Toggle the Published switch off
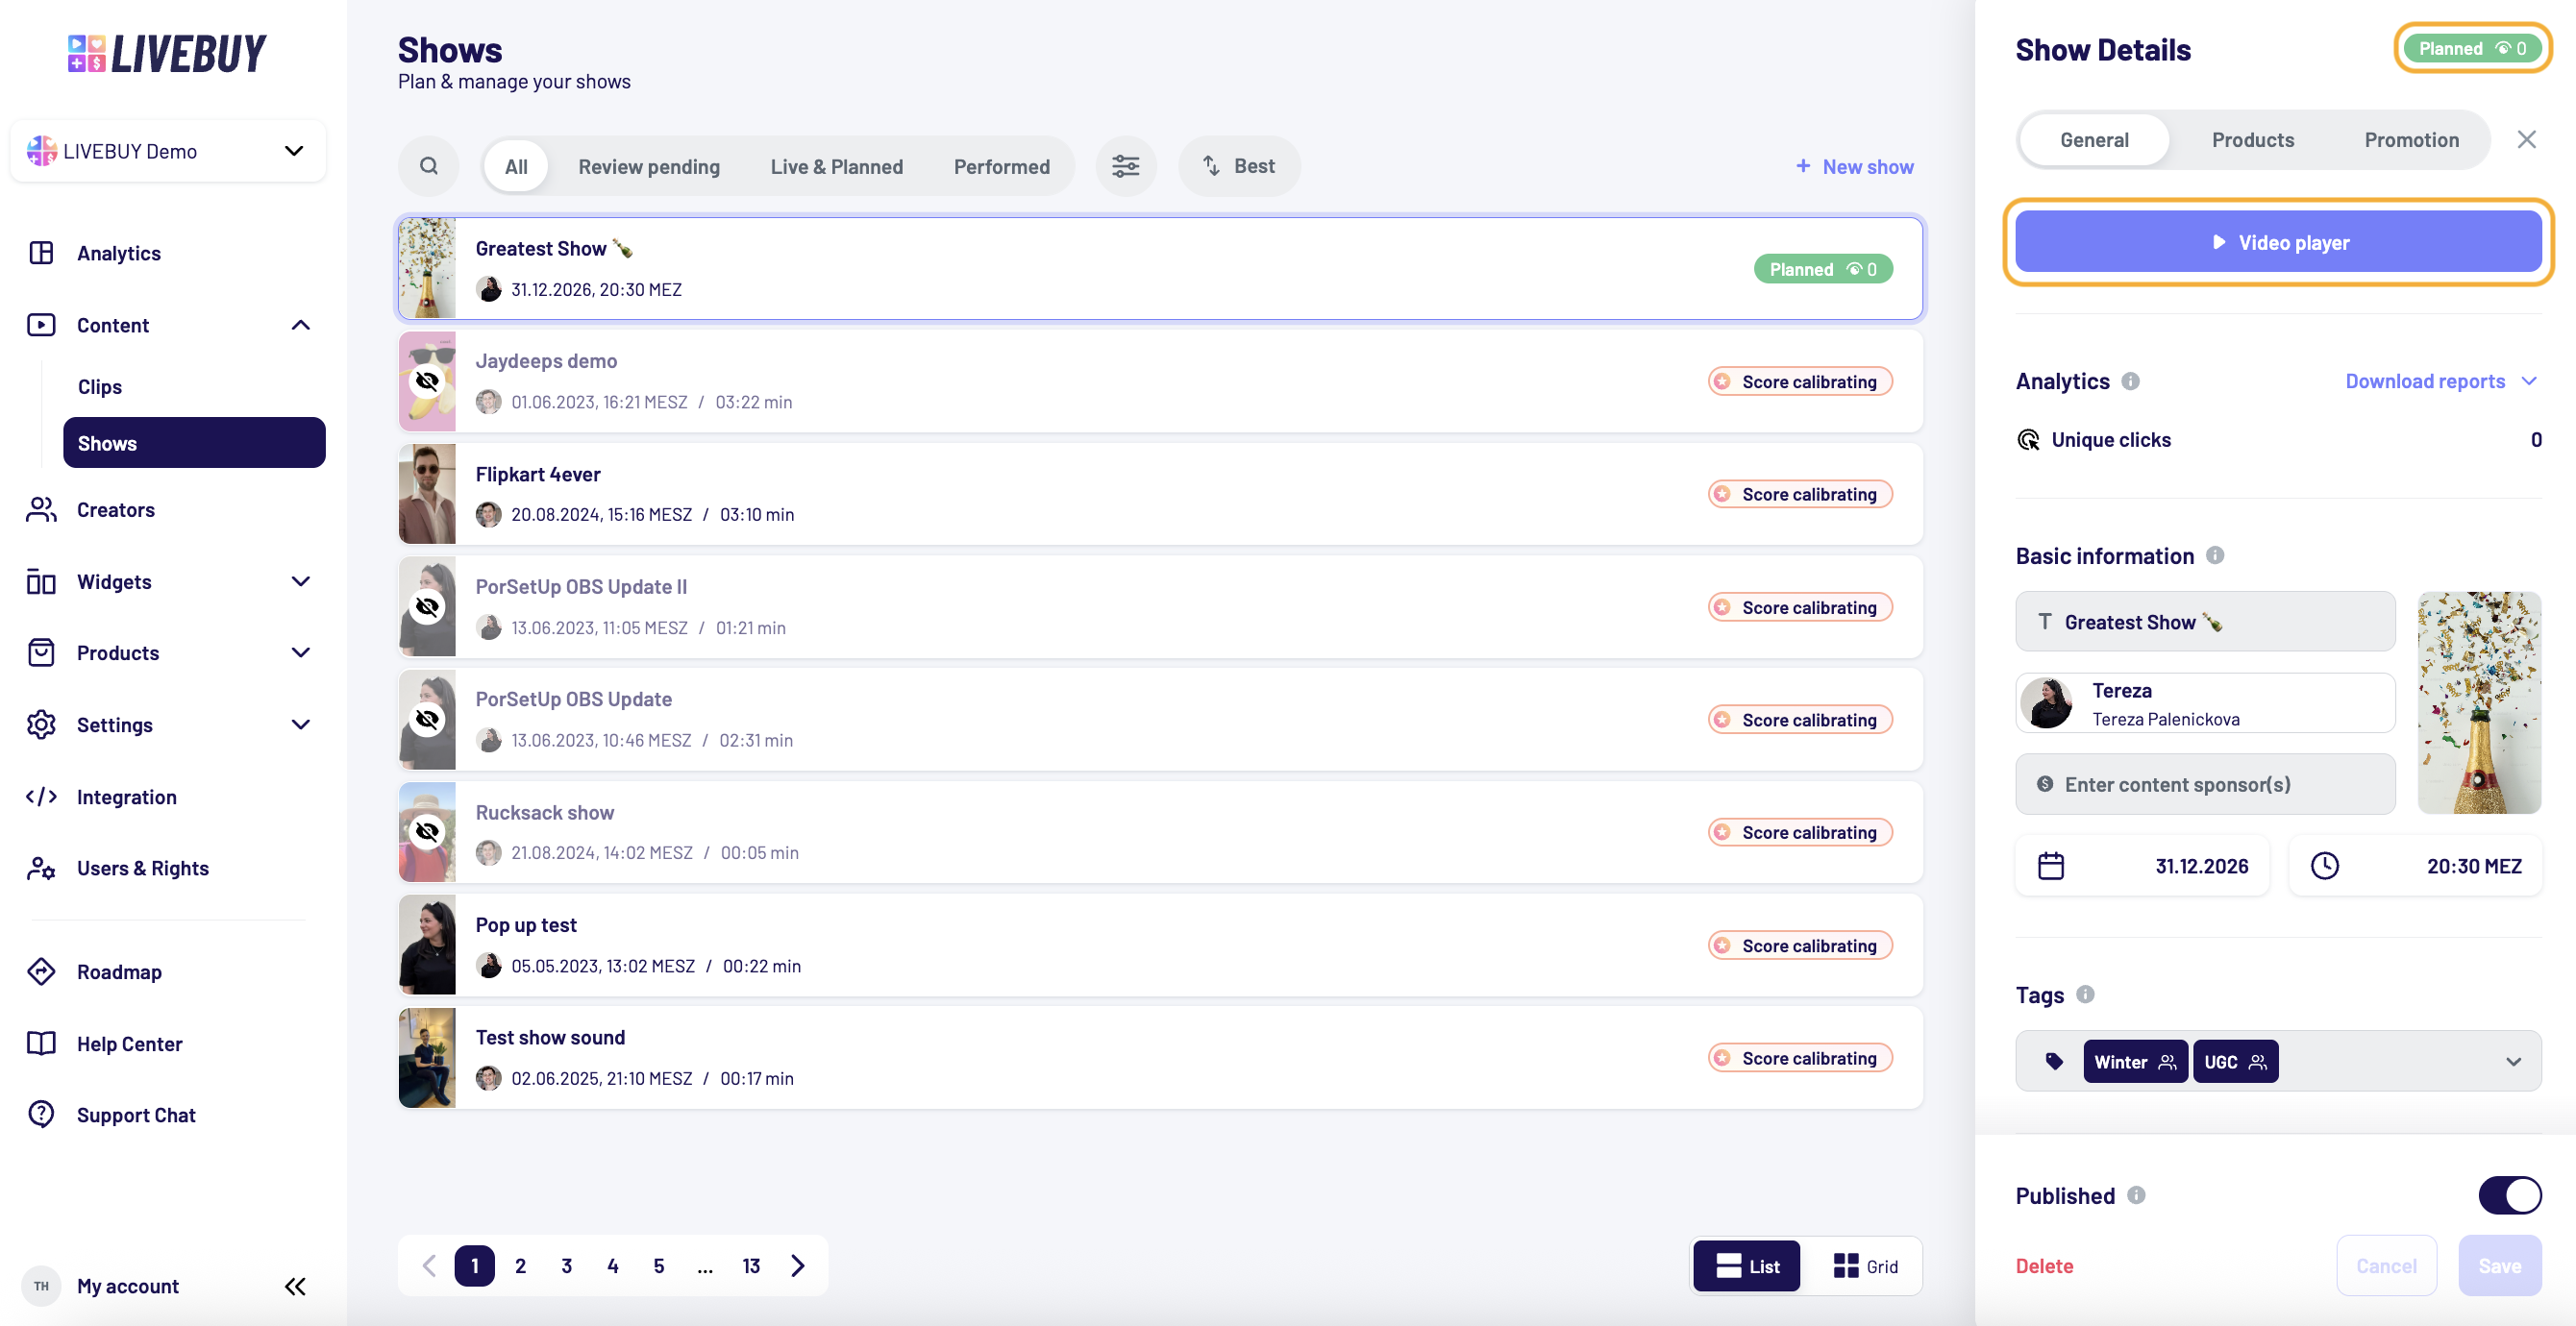 pyautogui.click(x=2510, y=1195)
